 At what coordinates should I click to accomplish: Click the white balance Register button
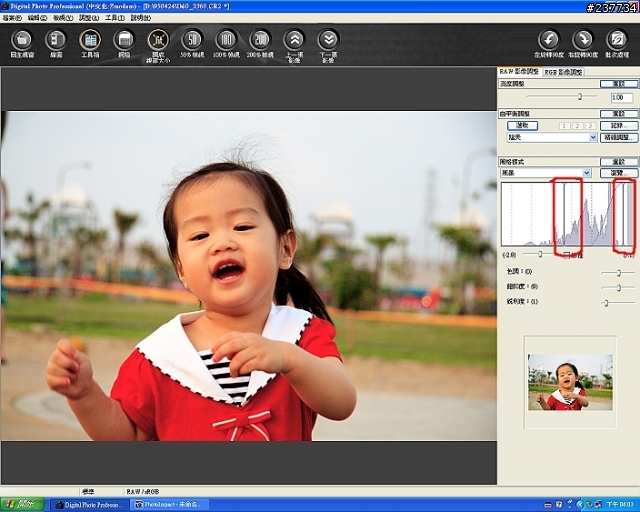(619, 126)
